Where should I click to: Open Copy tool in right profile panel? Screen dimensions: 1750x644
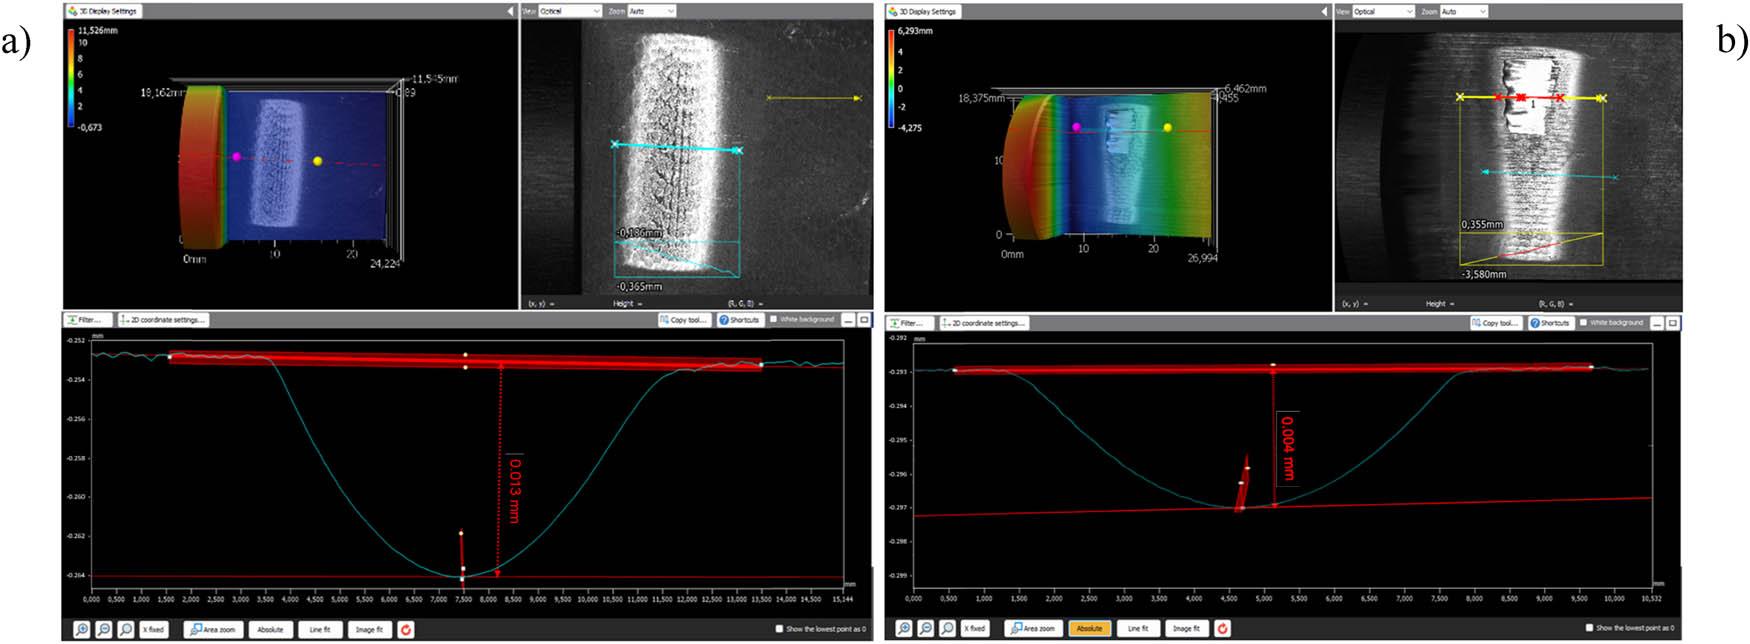tap(1497, 323)
